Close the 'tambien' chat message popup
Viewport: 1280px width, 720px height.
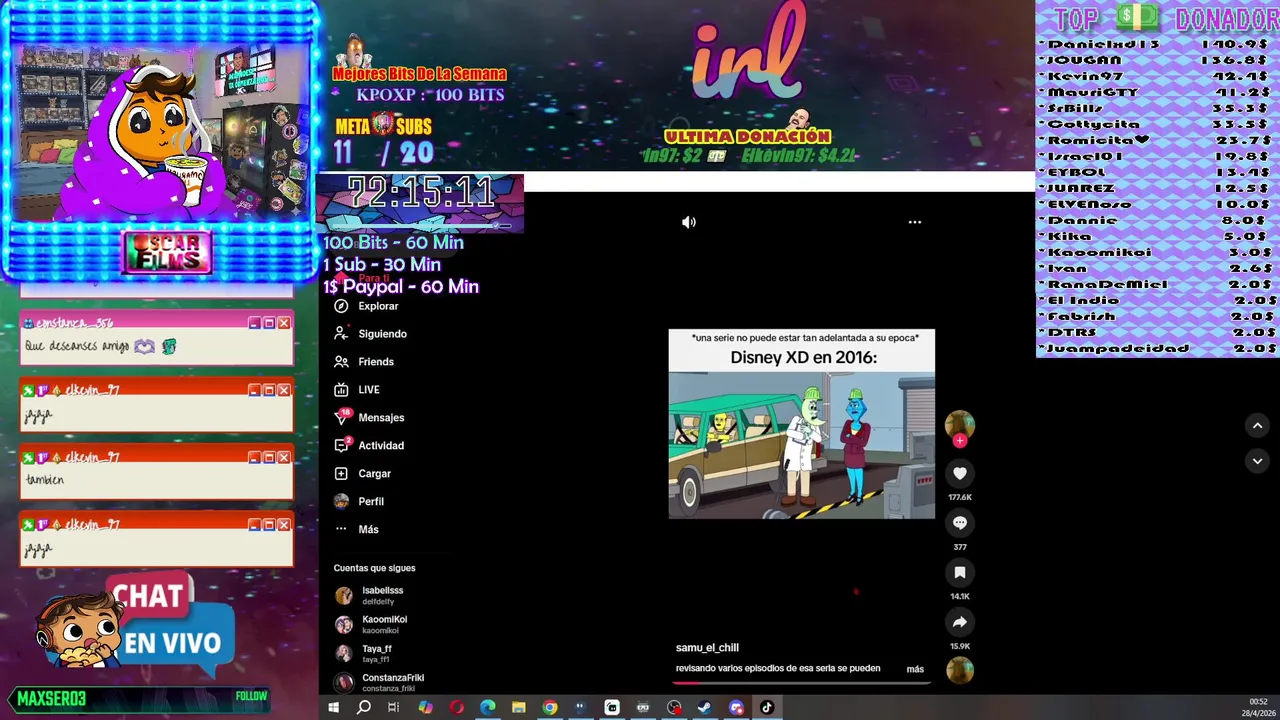coord(284,458)
